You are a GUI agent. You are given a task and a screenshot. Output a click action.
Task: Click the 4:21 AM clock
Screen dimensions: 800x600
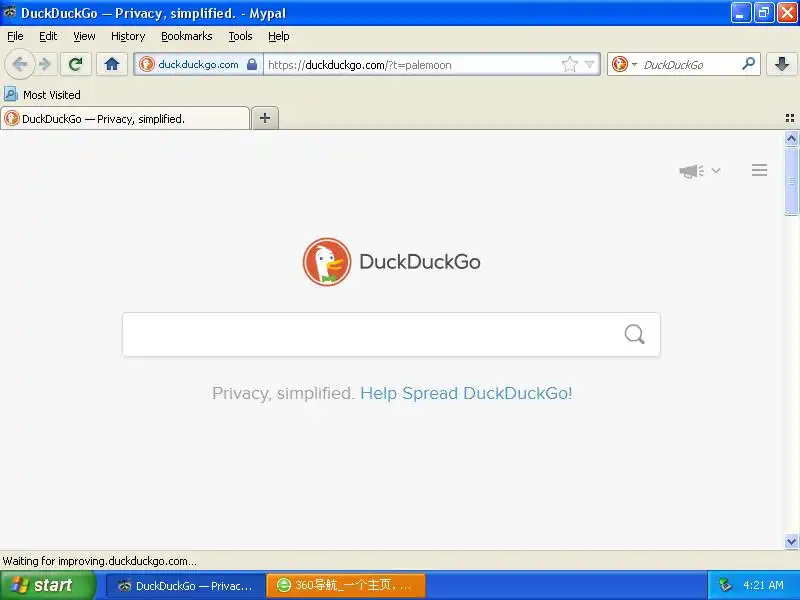763,585
